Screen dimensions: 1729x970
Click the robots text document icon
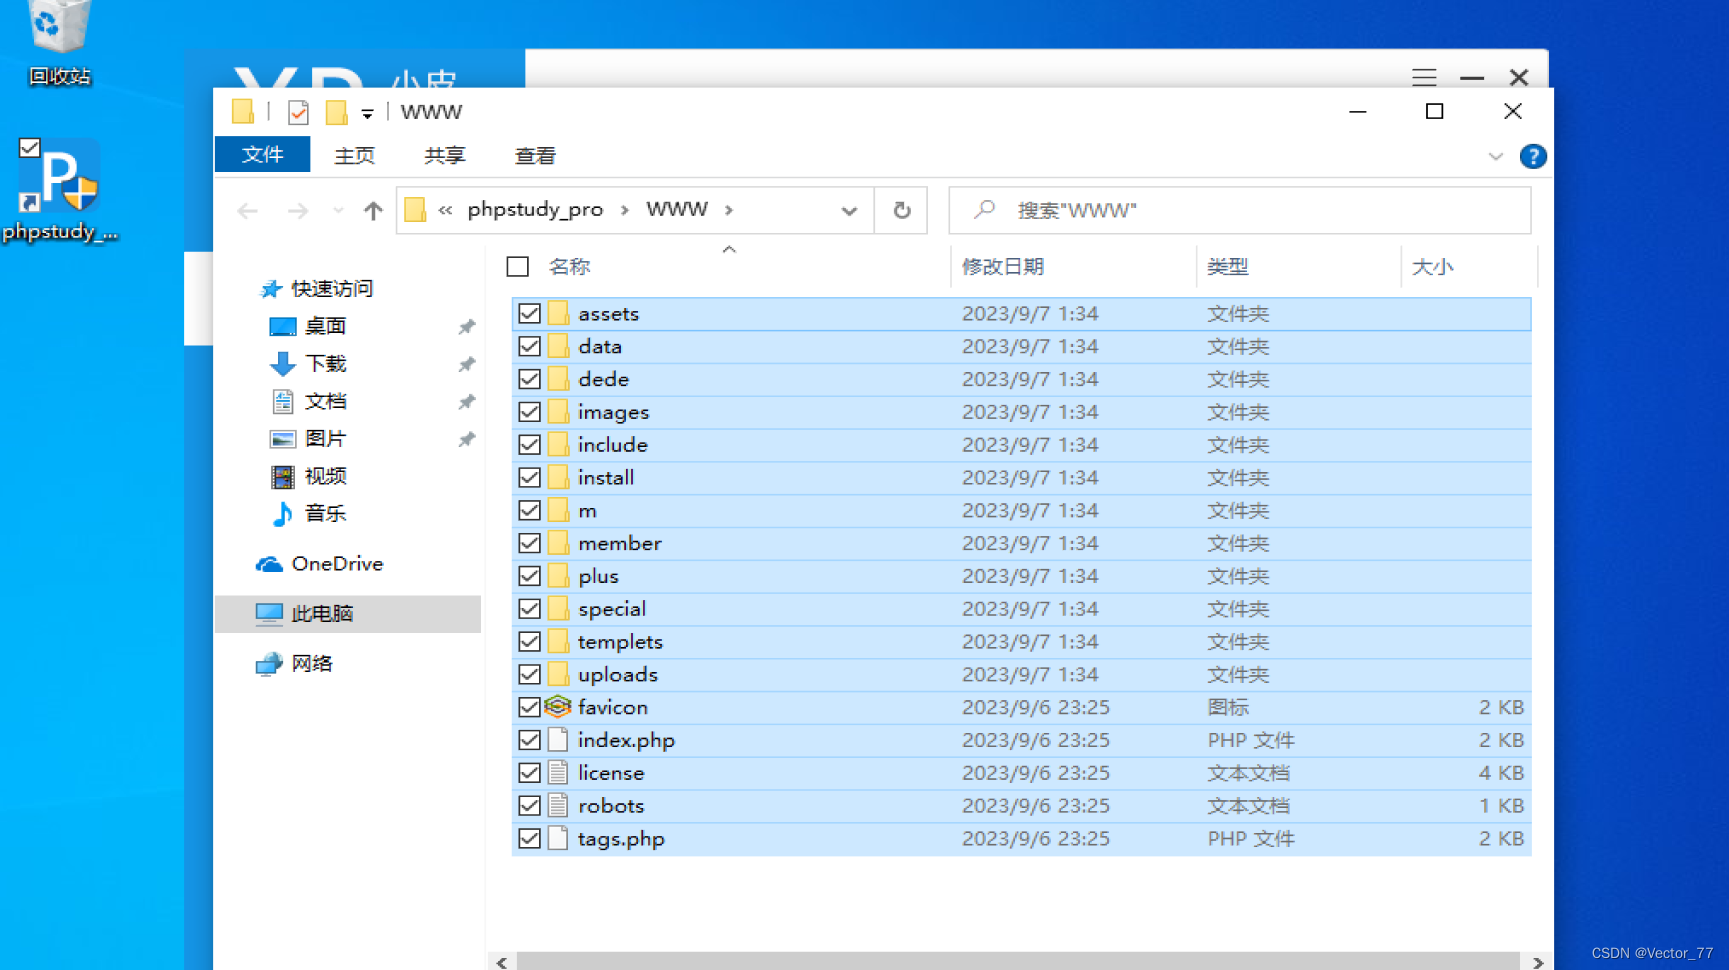click(558, 806)
